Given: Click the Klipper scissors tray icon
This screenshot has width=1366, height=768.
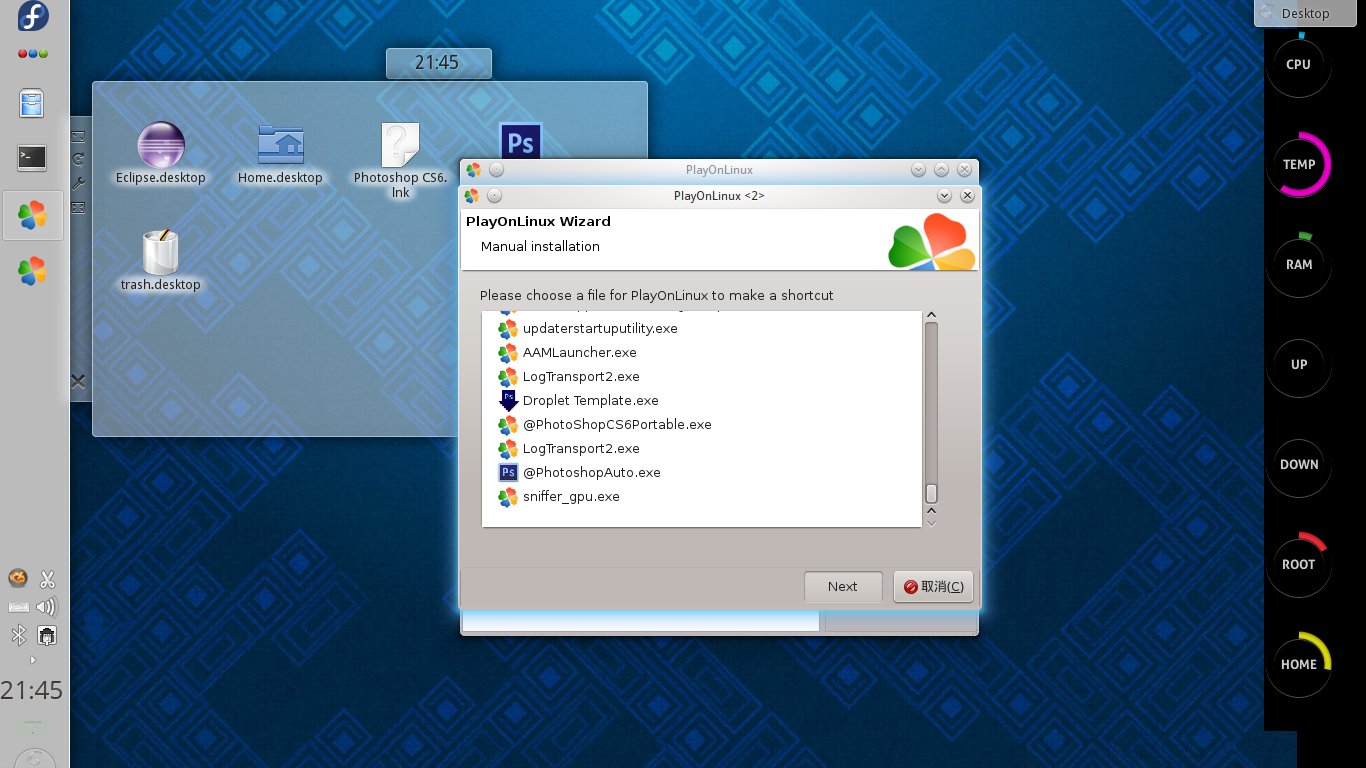Looking at the screenshot, I should tap(47, 579).
